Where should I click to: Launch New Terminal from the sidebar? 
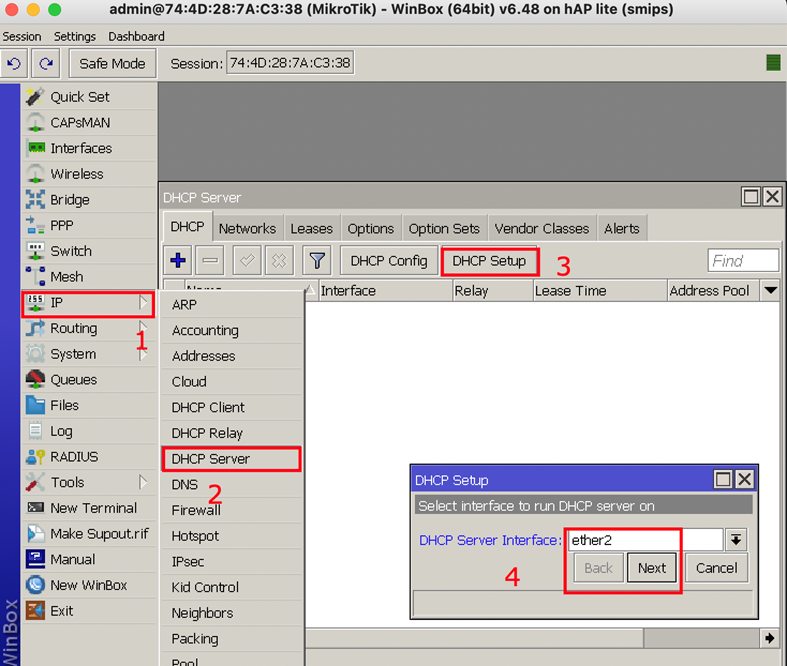pyautogui.click(x=89, y=508)
